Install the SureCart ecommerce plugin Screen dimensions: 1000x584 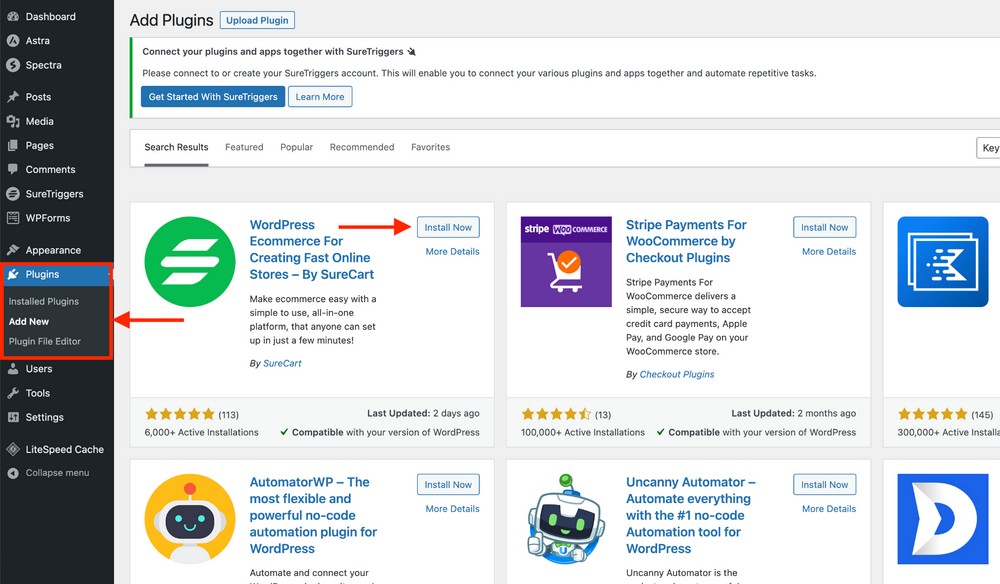pyautogui.click(x=448, y=227)
